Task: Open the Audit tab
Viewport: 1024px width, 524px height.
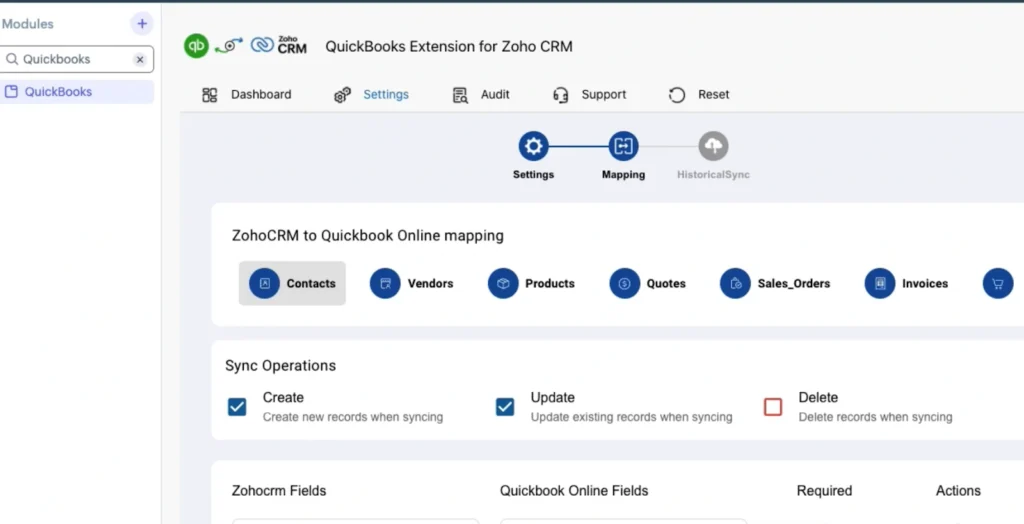Action: coord(481,95)
